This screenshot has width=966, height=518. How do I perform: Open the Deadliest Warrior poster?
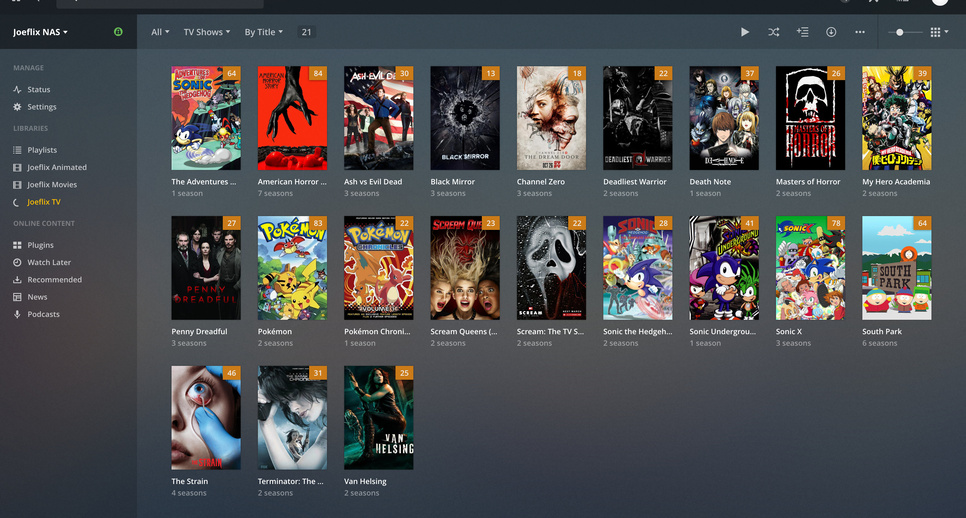pyautogui.click(x=638, y=118)
